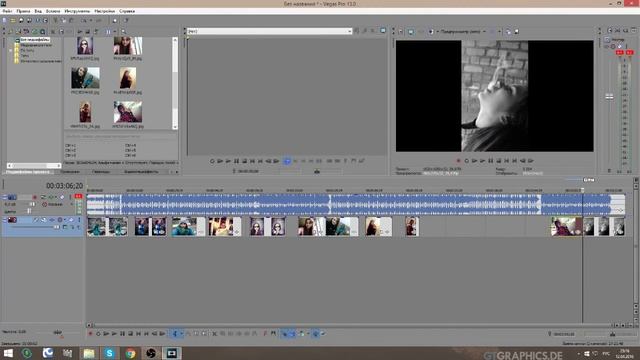Click Track FX icon on video track
The height and width of the screenshot is (360, 640).
pyautogui.click(x=52, y=220)
